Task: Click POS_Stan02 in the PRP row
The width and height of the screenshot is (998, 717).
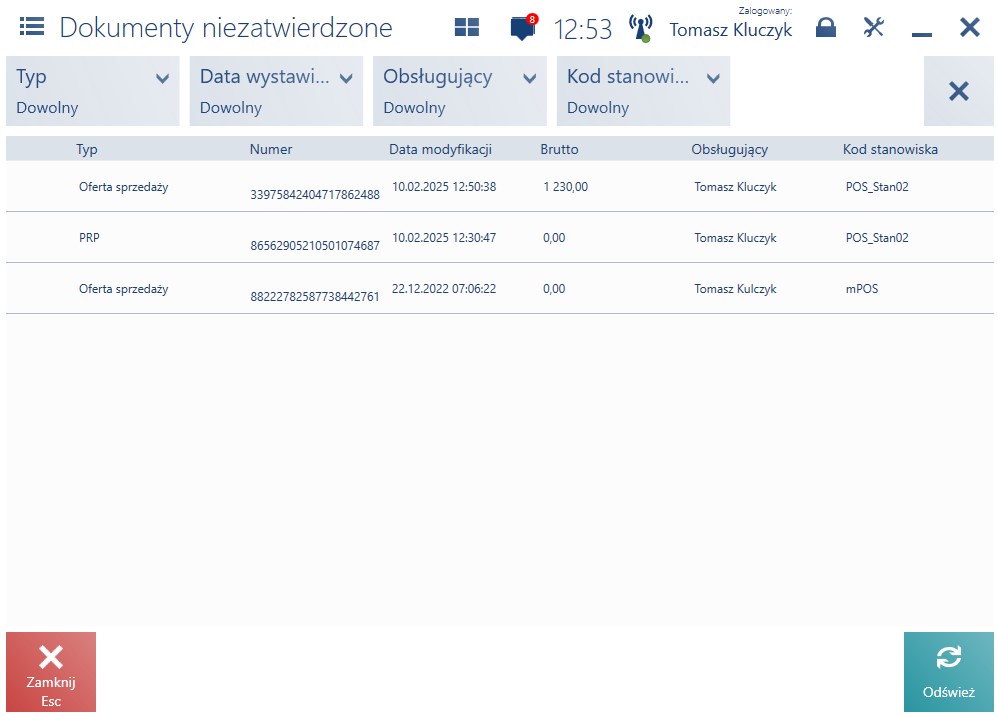Action: 877,238
